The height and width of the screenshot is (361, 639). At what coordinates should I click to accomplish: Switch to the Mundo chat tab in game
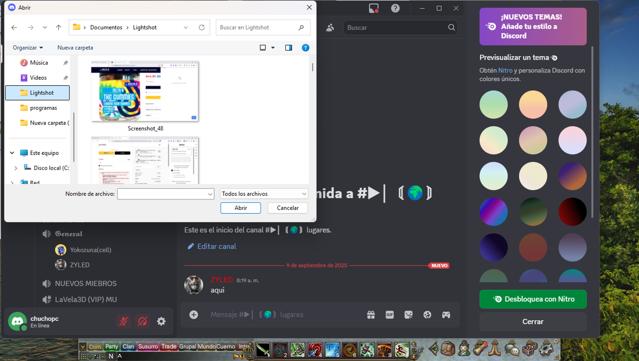pos(207,346)
